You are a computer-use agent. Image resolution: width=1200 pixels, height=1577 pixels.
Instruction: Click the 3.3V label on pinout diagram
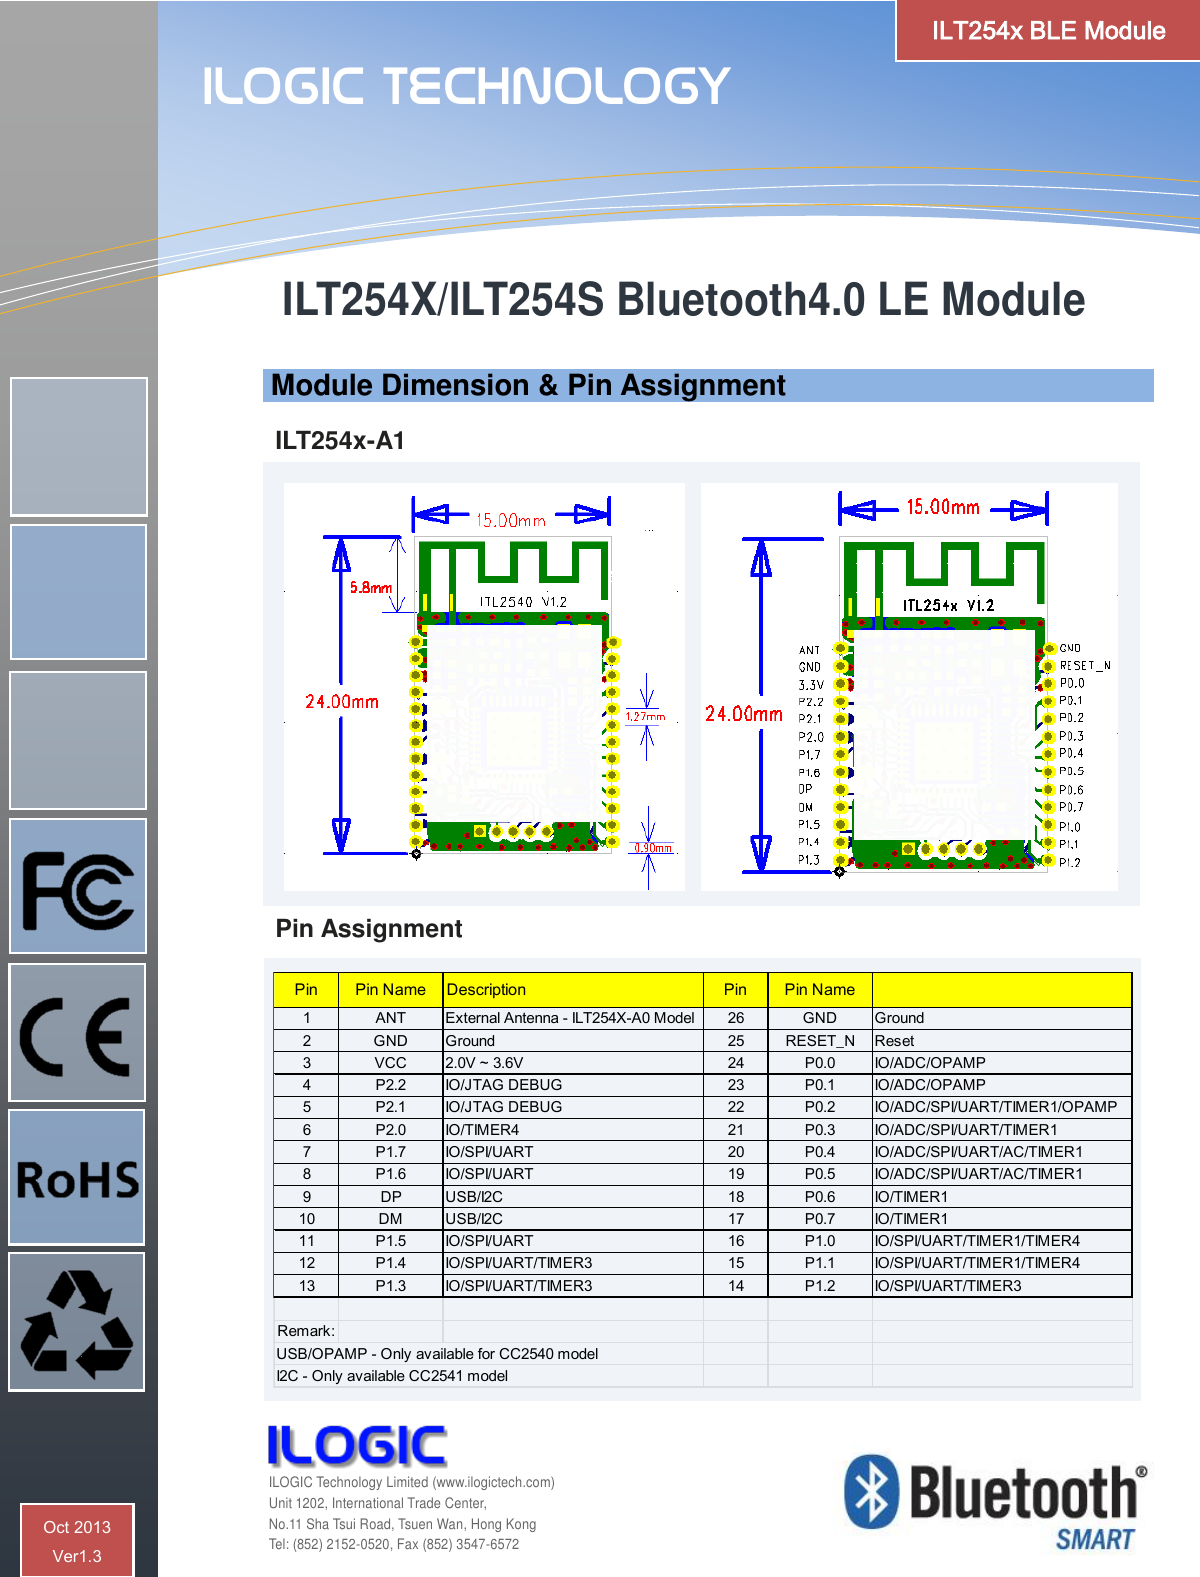point(811,685)
